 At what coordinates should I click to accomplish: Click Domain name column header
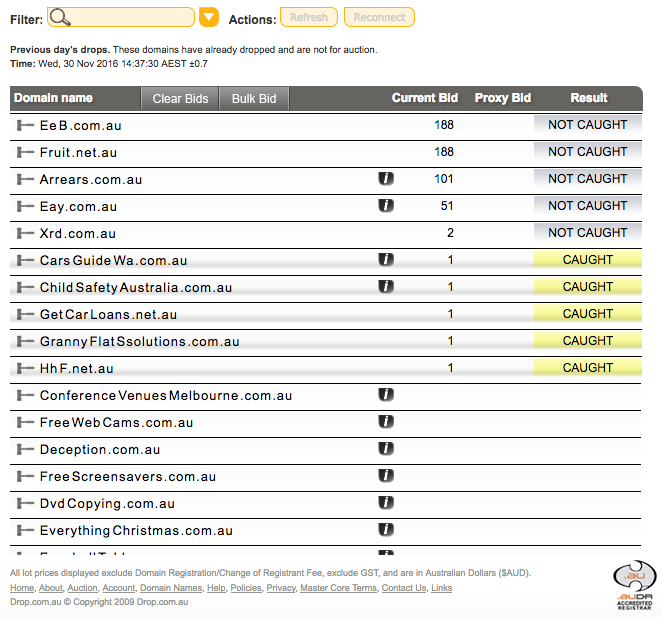53,98
